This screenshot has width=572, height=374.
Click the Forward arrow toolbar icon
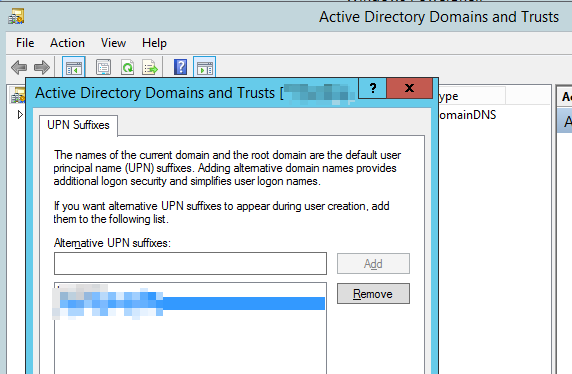point(42,68)
